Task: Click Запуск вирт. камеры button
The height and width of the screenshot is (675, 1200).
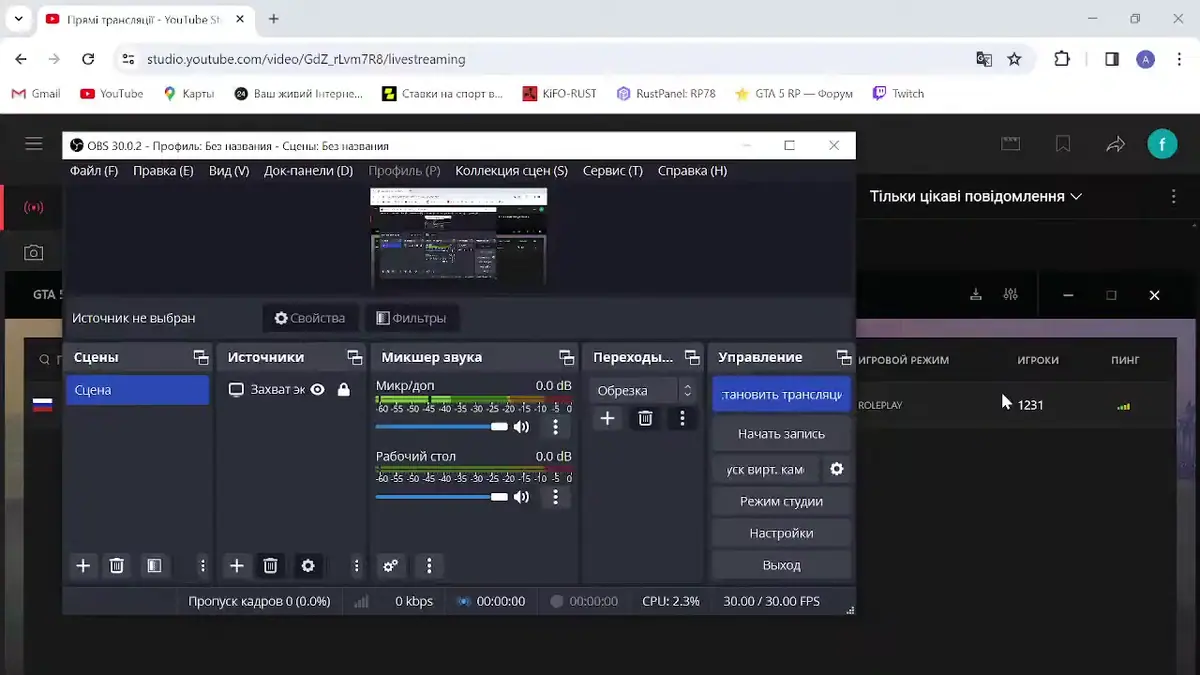Action: click(765, 469)
